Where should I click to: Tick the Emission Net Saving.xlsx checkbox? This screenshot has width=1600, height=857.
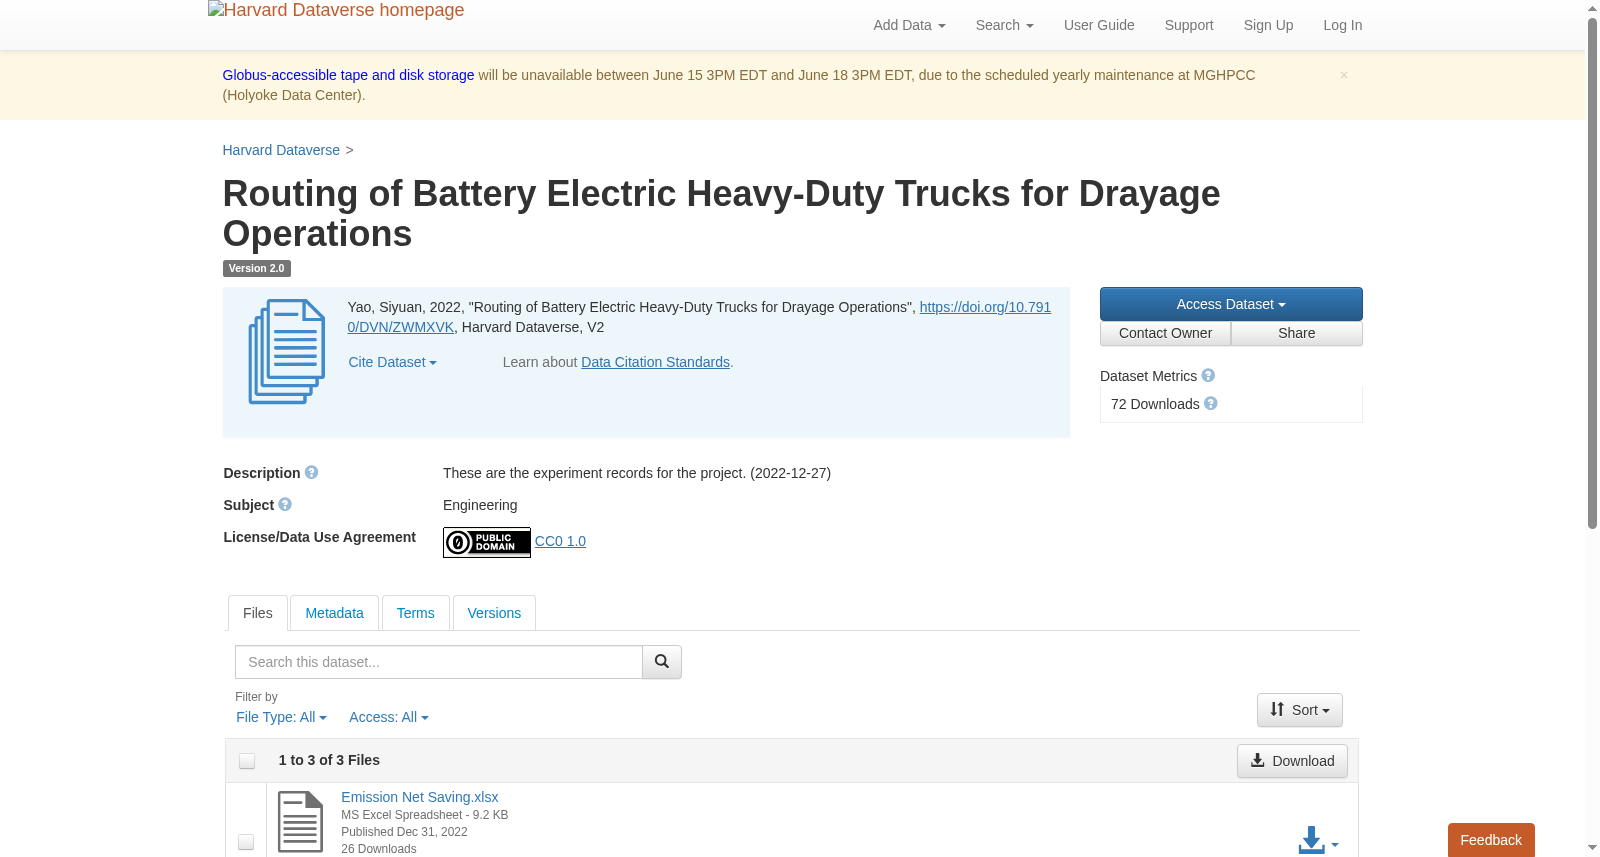pyautogui.click(x=246, y=842)
